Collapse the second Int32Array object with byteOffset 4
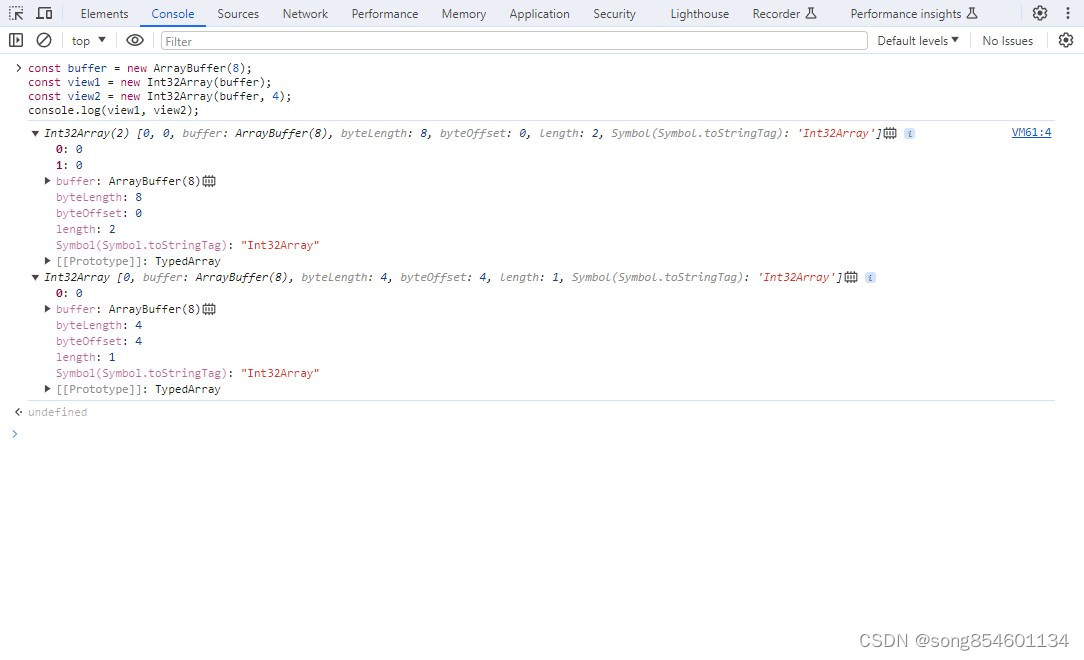The height and width of the screenshot is (660, 1084). coord(35,277)
